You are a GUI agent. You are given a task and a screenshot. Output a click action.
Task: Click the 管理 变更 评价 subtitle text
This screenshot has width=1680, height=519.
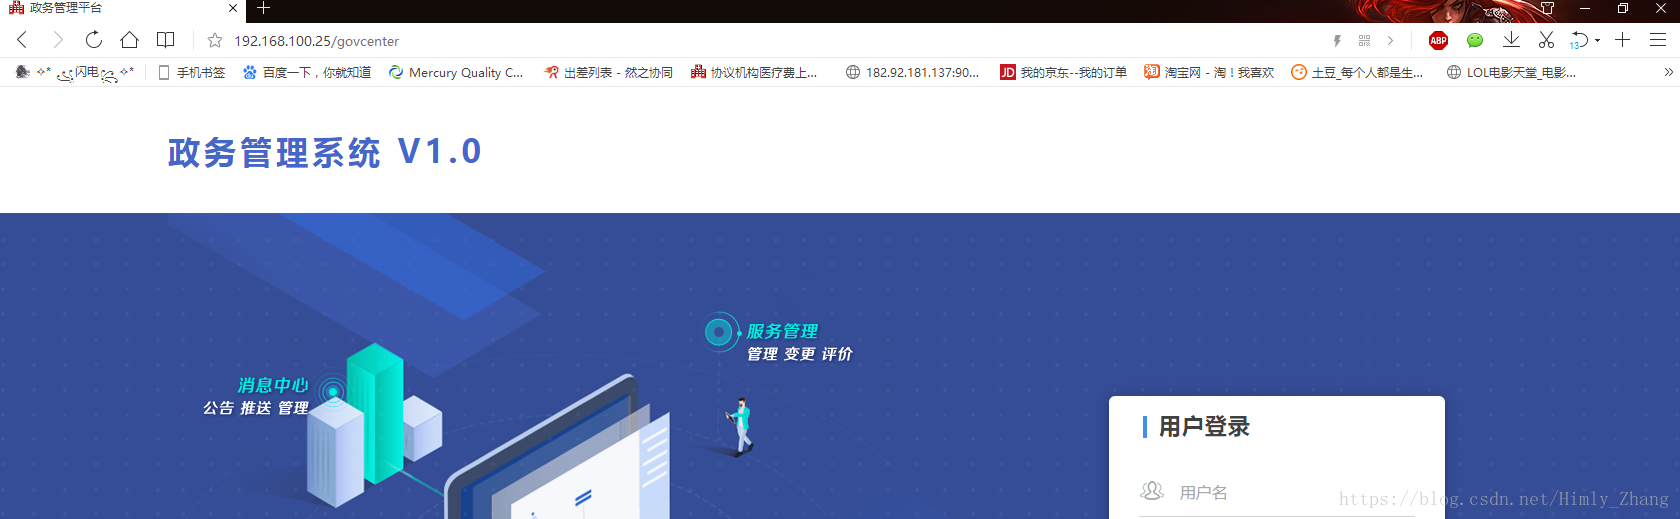click(799, 354)
